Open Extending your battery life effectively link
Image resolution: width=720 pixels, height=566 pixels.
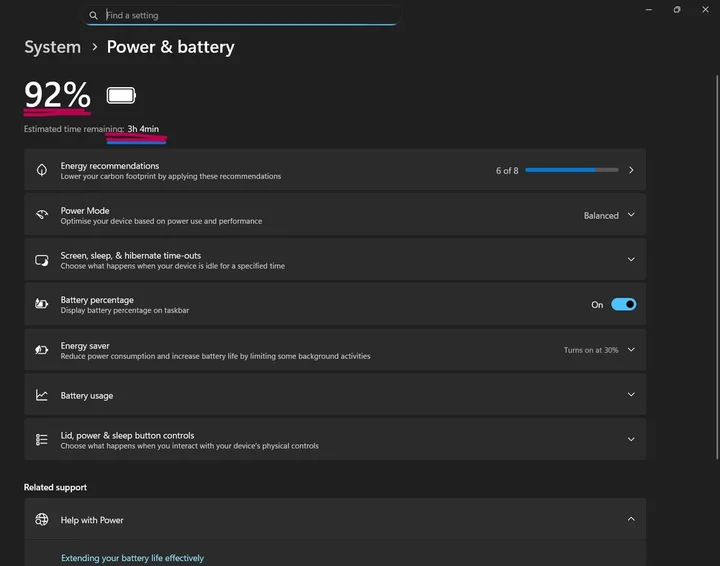pos(132,558)
